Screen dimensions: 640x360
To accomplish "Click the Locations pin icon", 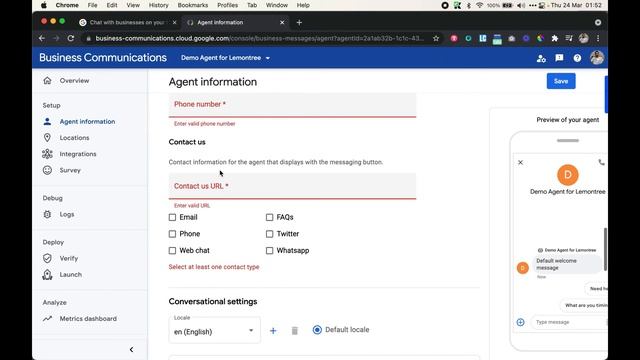I will pos(47,138).
